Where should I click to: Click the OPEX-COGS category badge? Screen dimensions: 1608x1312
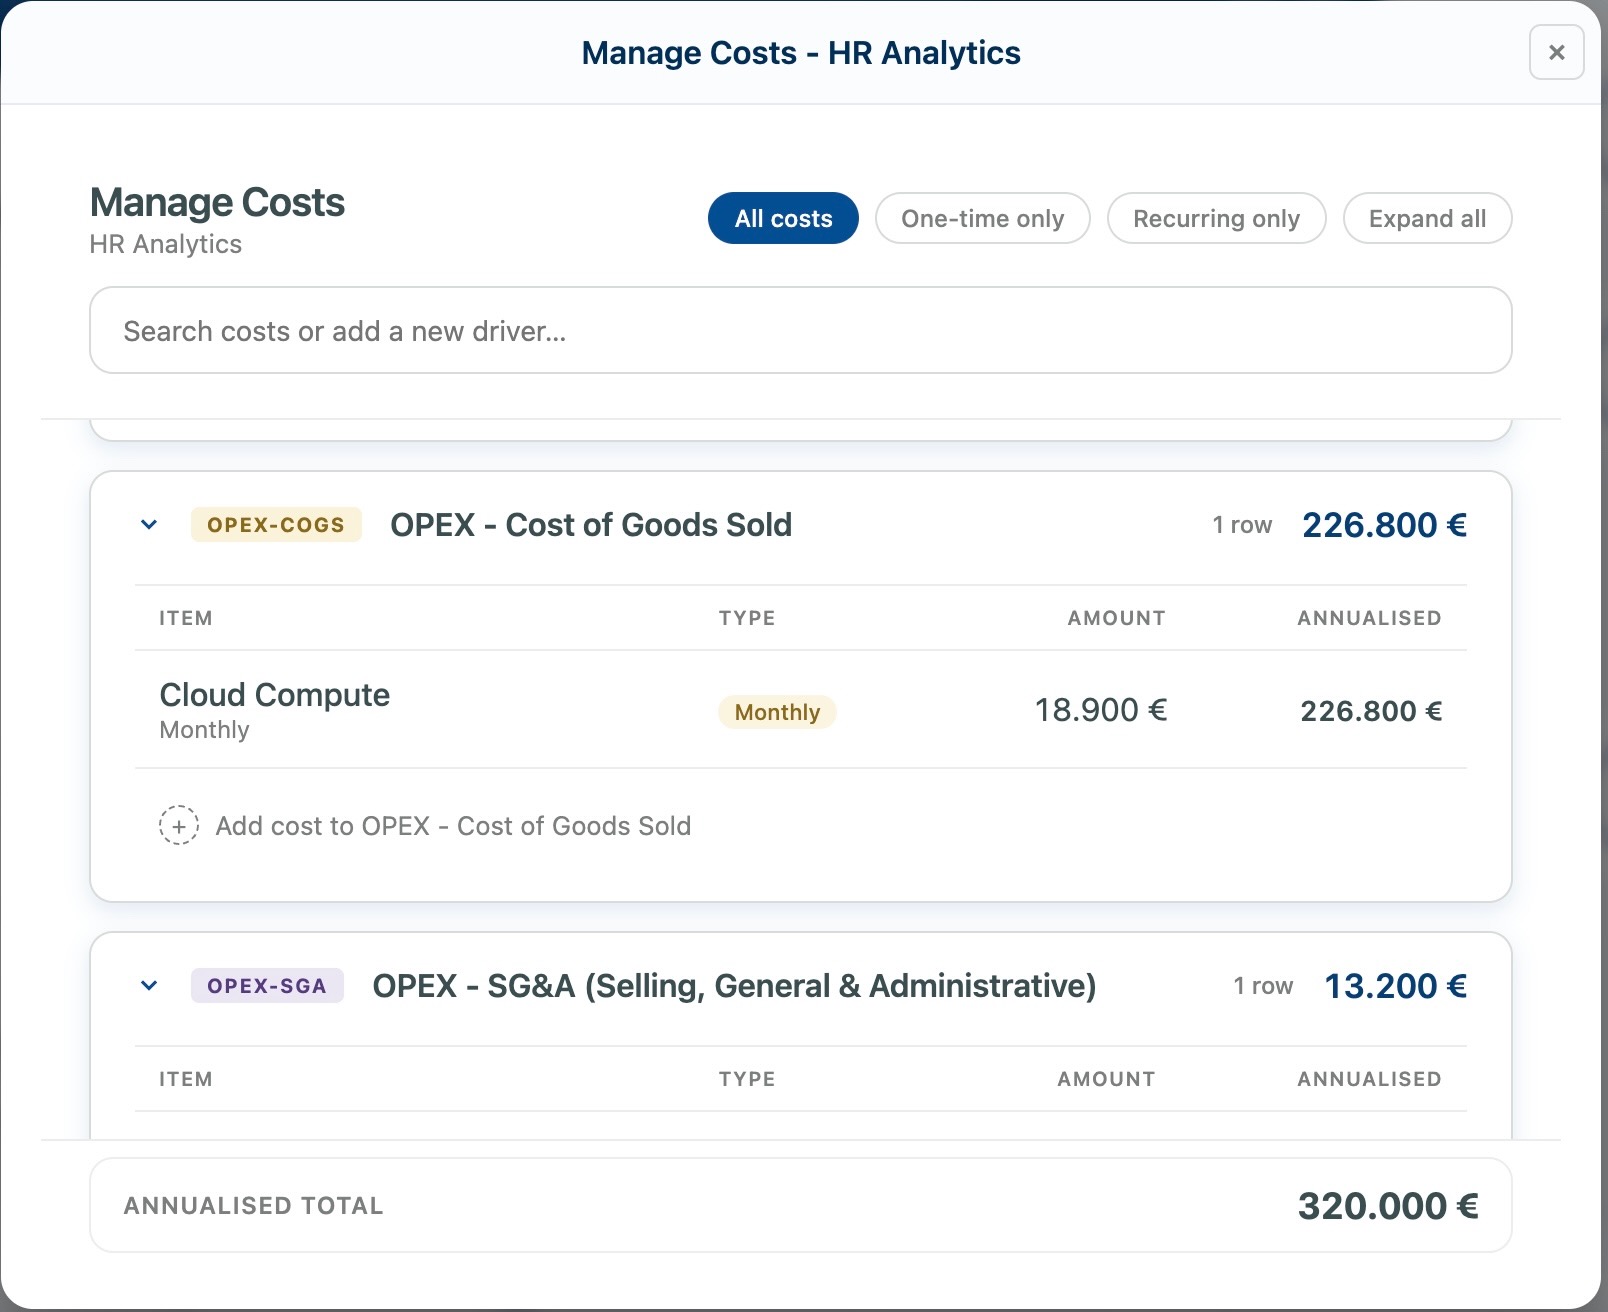pyautogui.click(x=276, y=524)
